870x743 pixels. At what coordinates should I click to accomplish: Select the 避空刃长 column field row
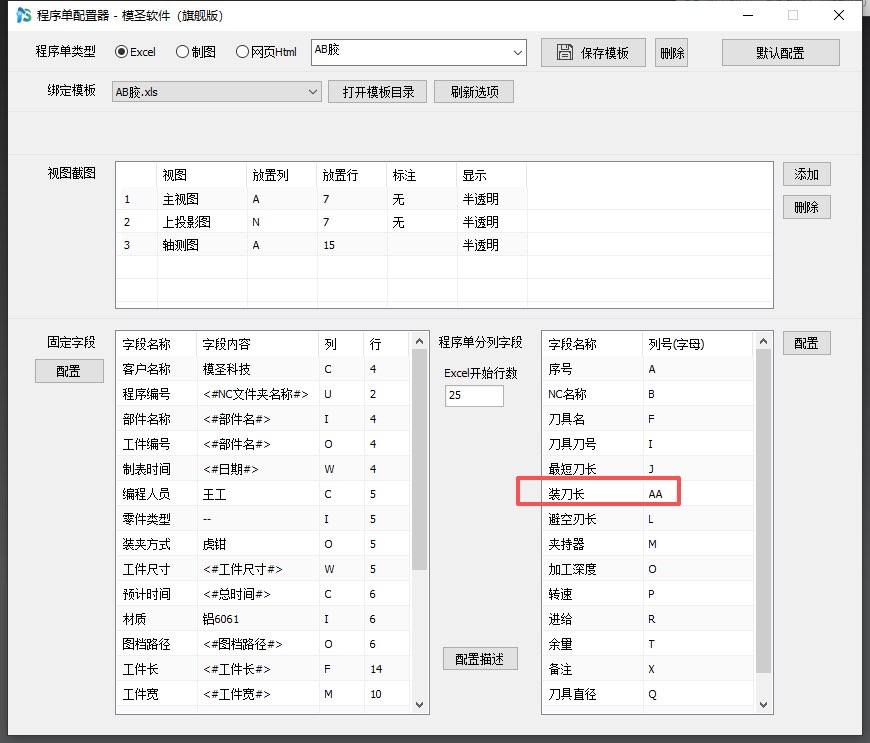(649, 519)
